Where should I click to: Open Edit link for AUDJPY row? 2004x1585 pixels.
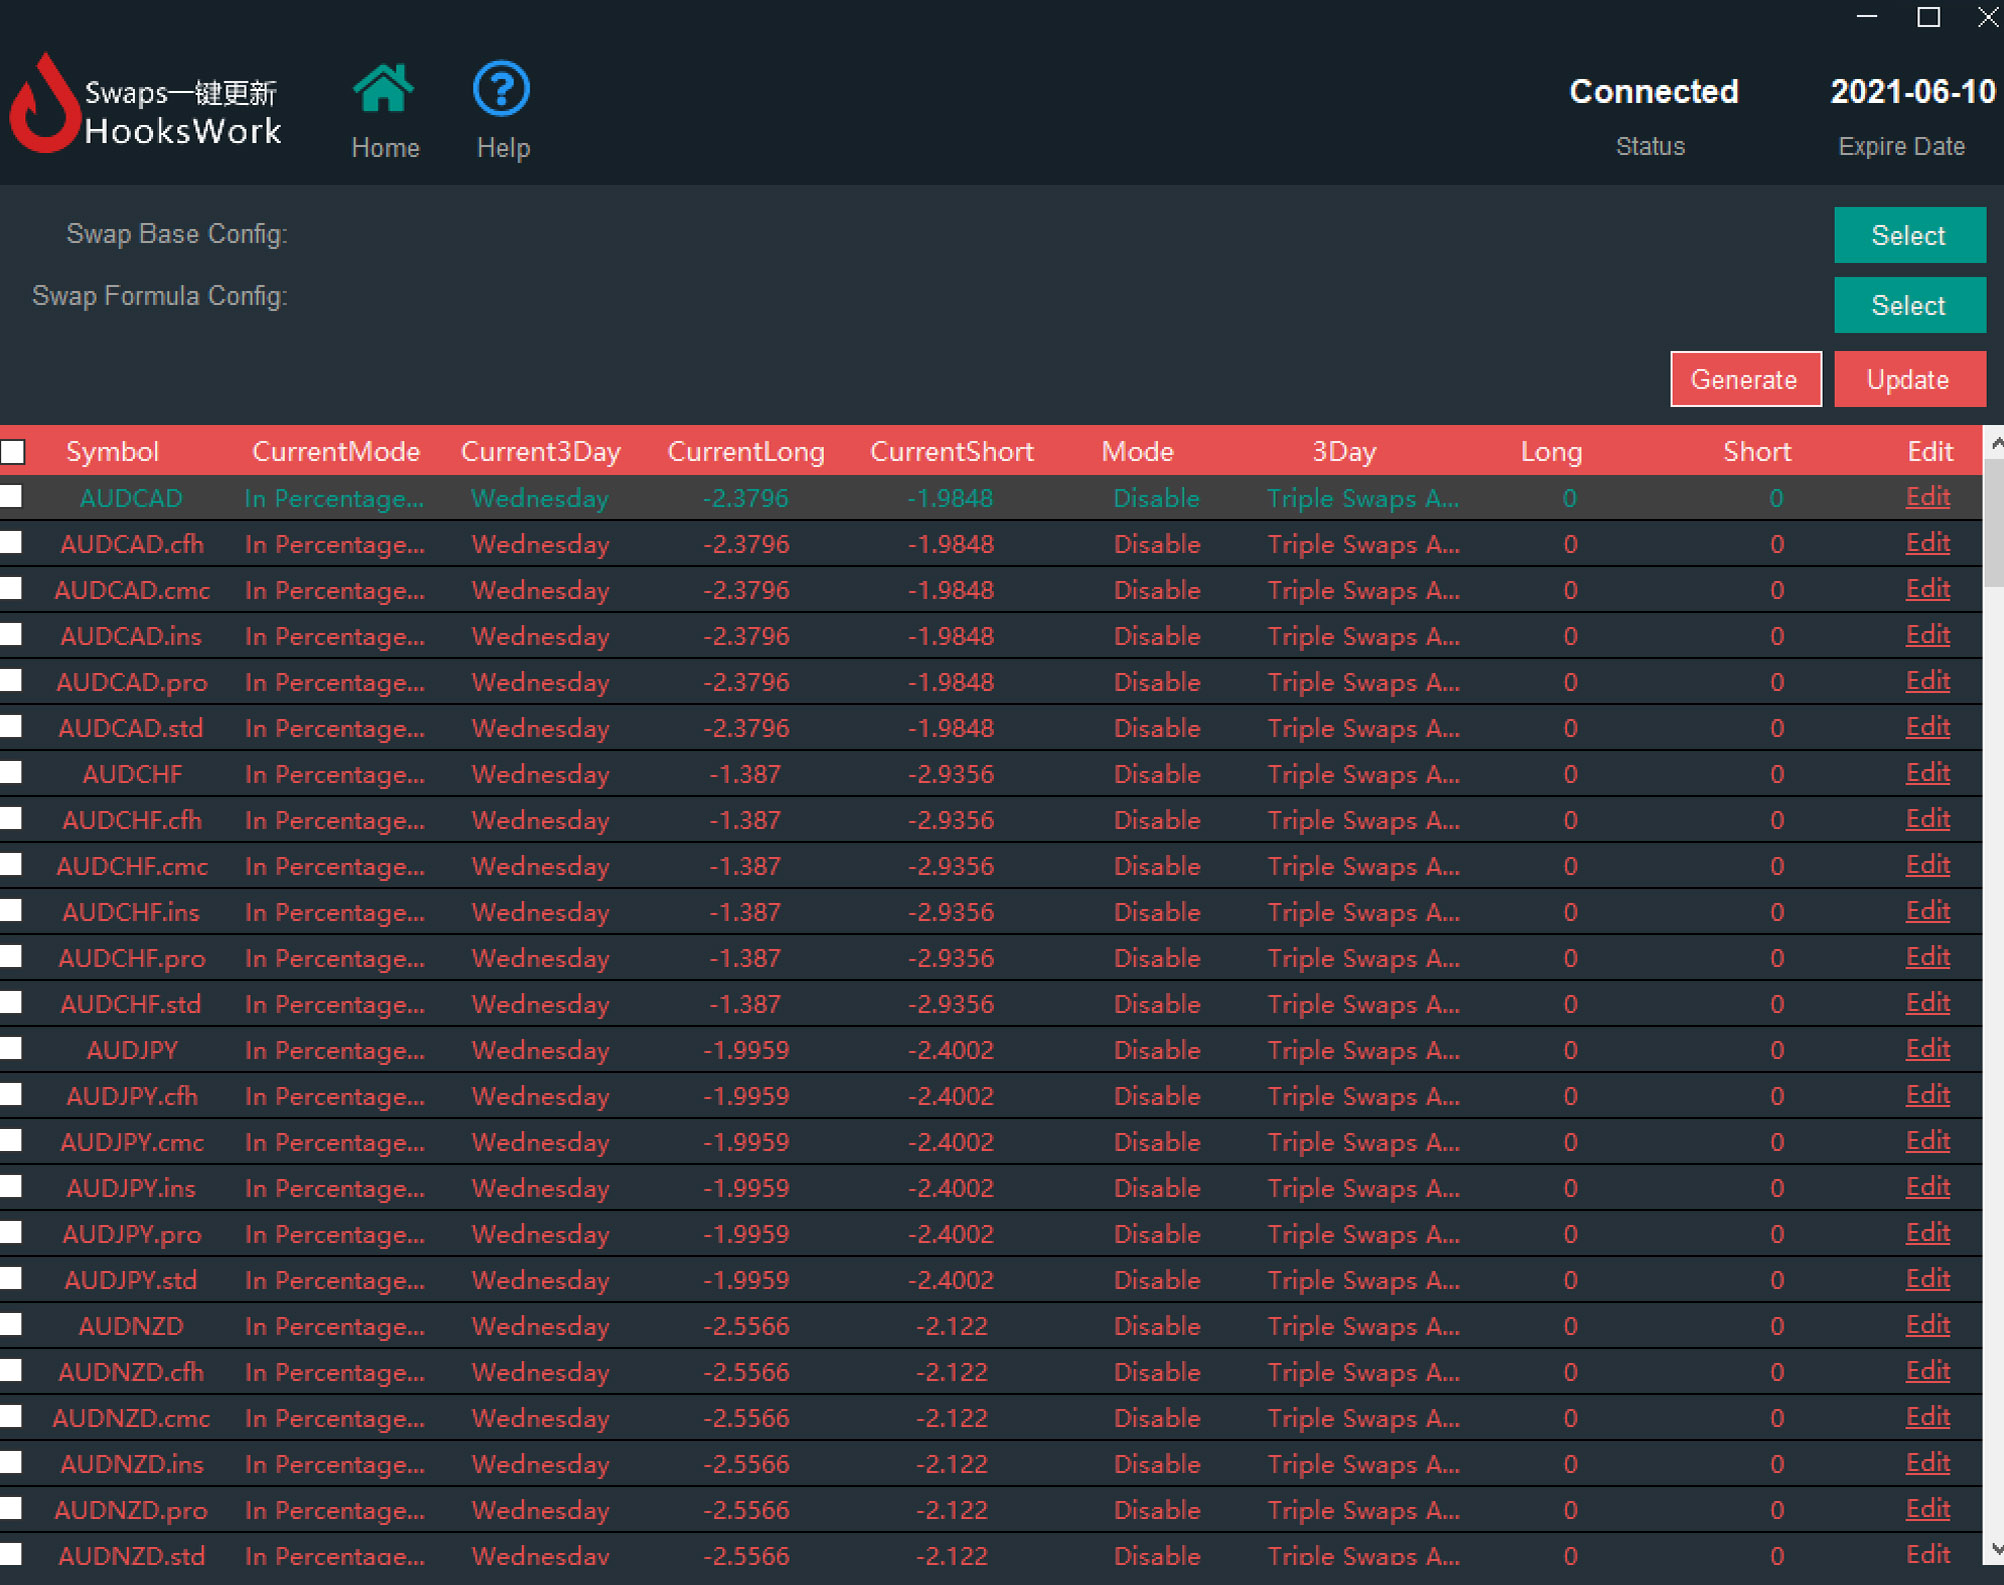(x=1927, y=1049)
